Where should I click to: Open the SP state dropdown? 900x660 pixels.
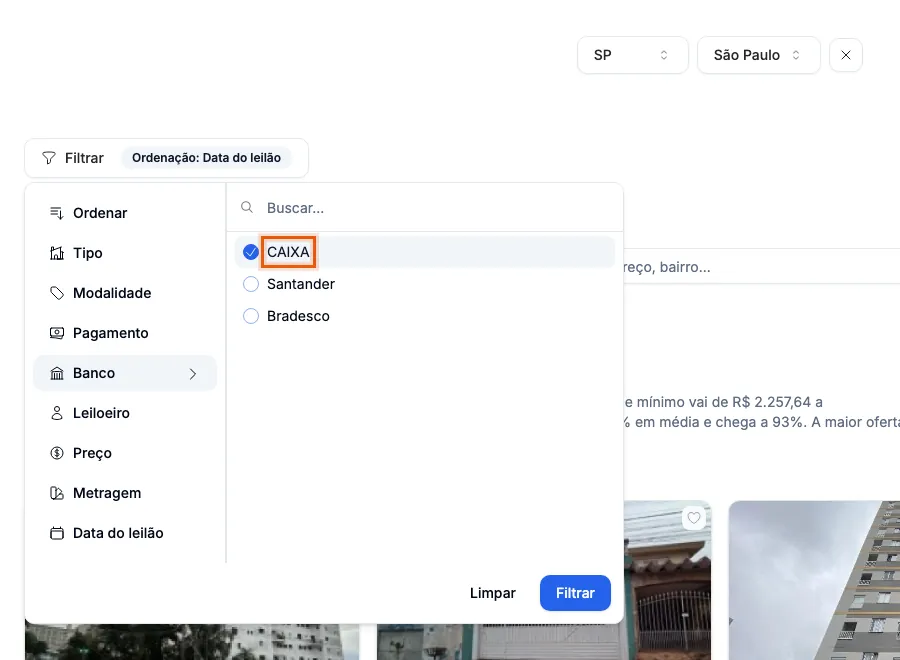click(x=633, y=55)
